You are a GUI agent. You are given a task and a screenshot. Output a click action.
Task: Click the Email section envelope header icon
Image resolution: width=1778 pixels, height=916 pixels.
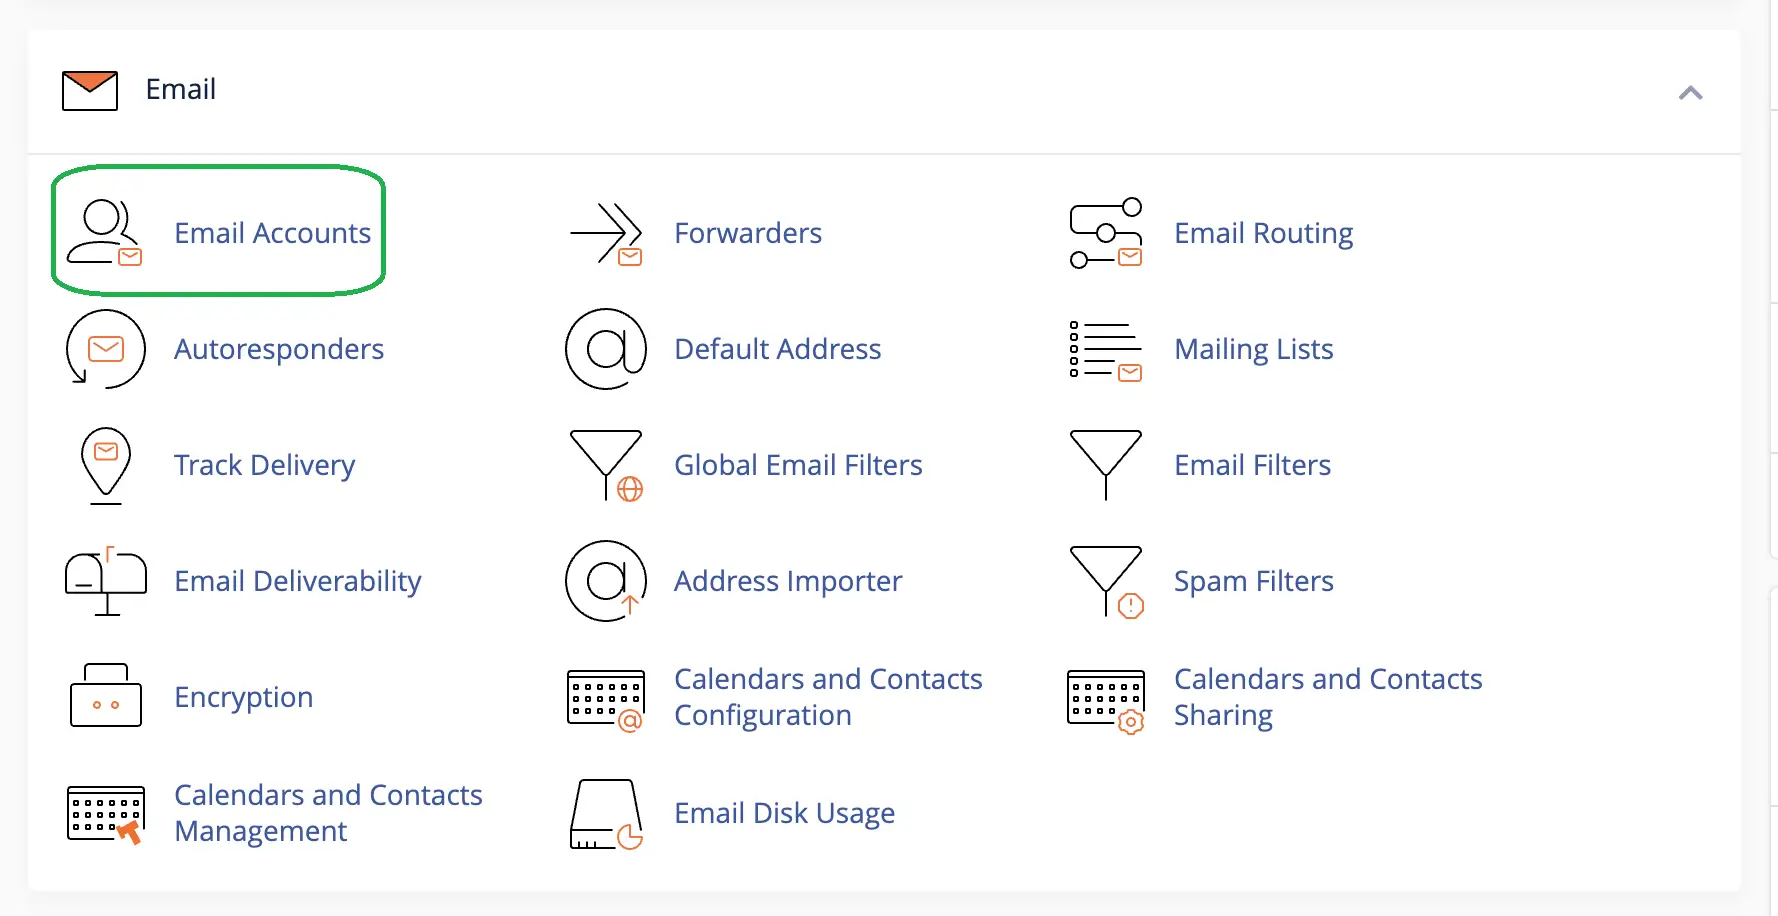[90, 90]
